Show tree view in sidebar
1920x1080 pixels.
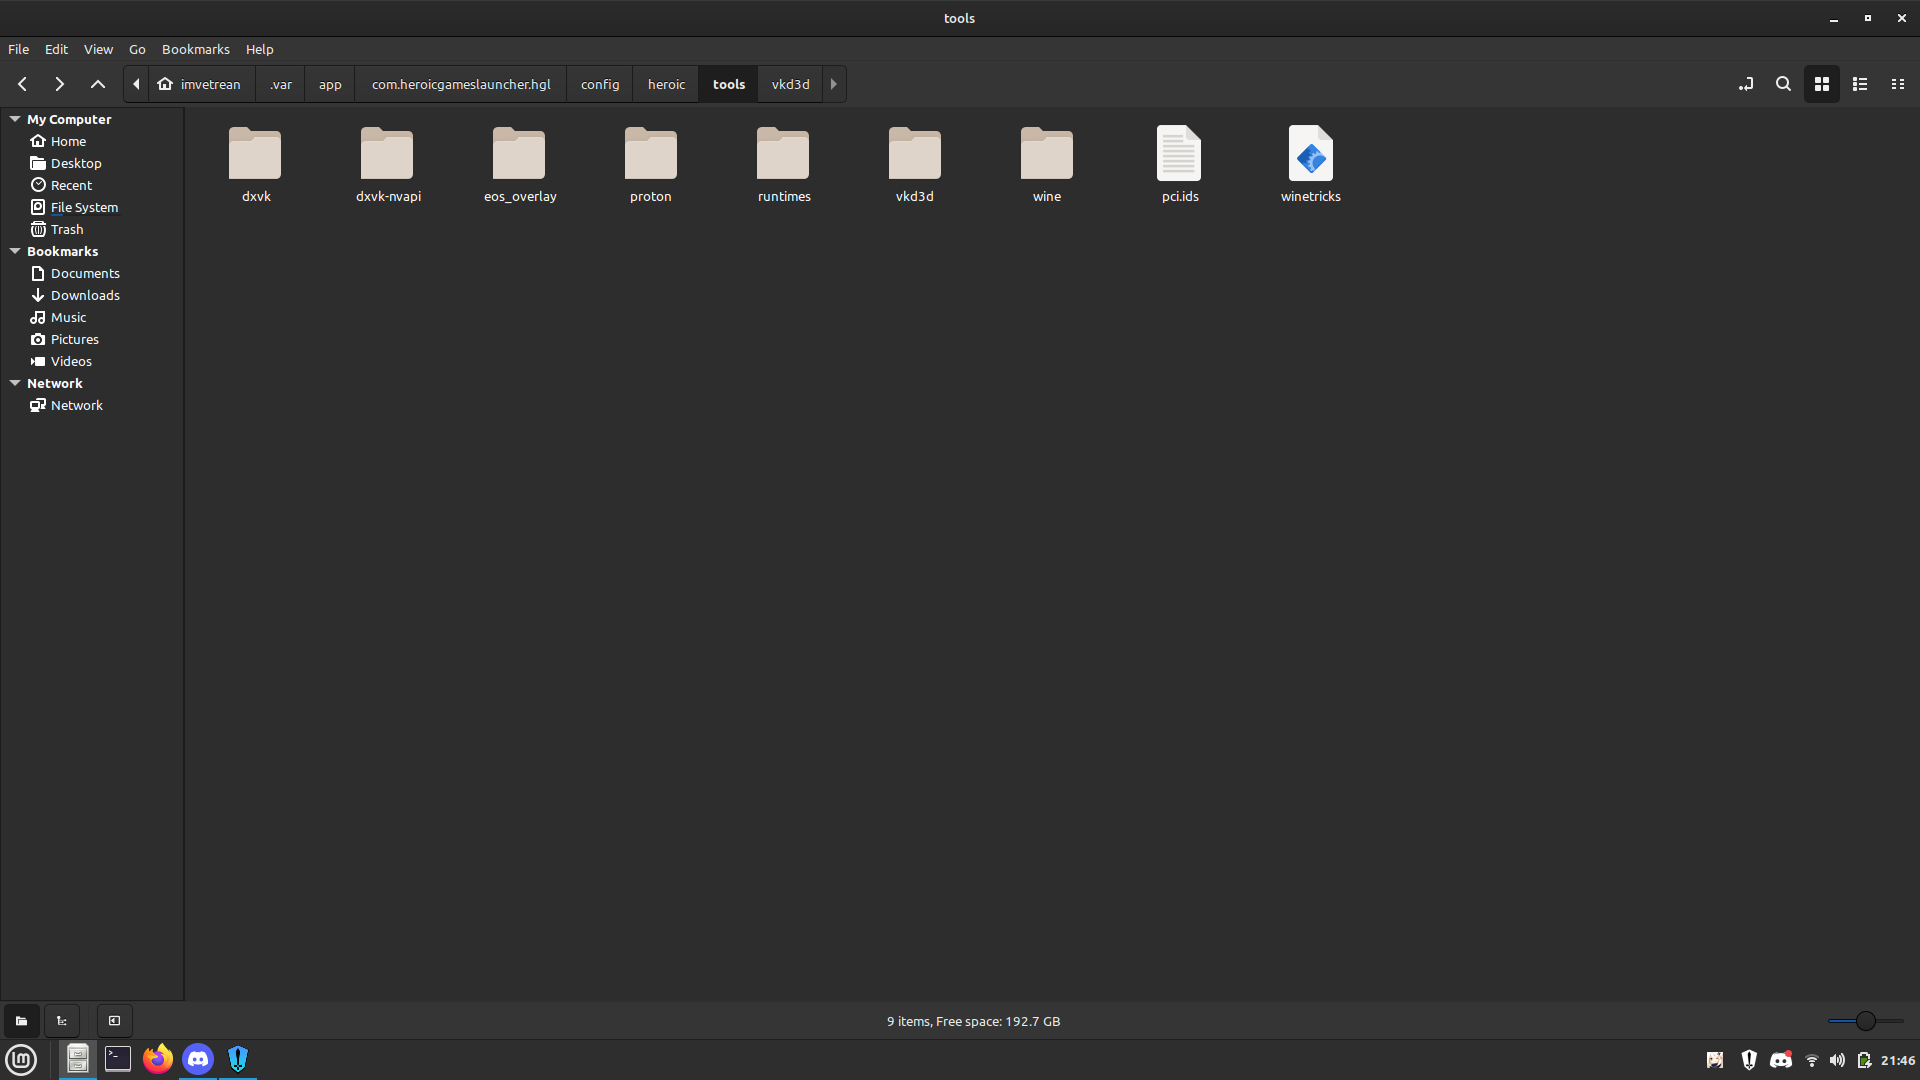62,1021
